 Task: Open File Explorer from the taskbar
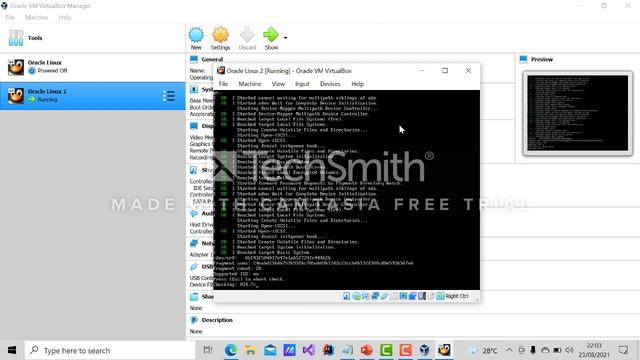[x=250, y=350]
